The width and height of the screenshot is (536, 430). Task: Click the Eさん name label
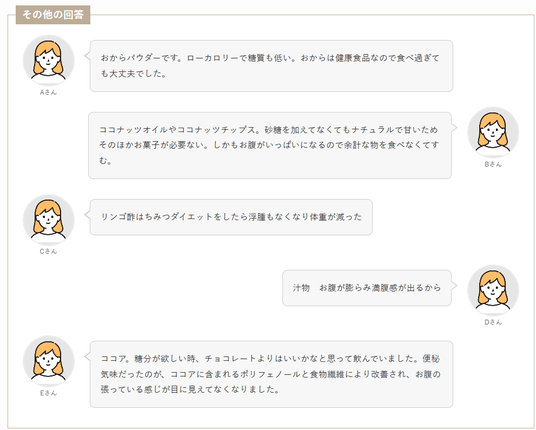49,393
